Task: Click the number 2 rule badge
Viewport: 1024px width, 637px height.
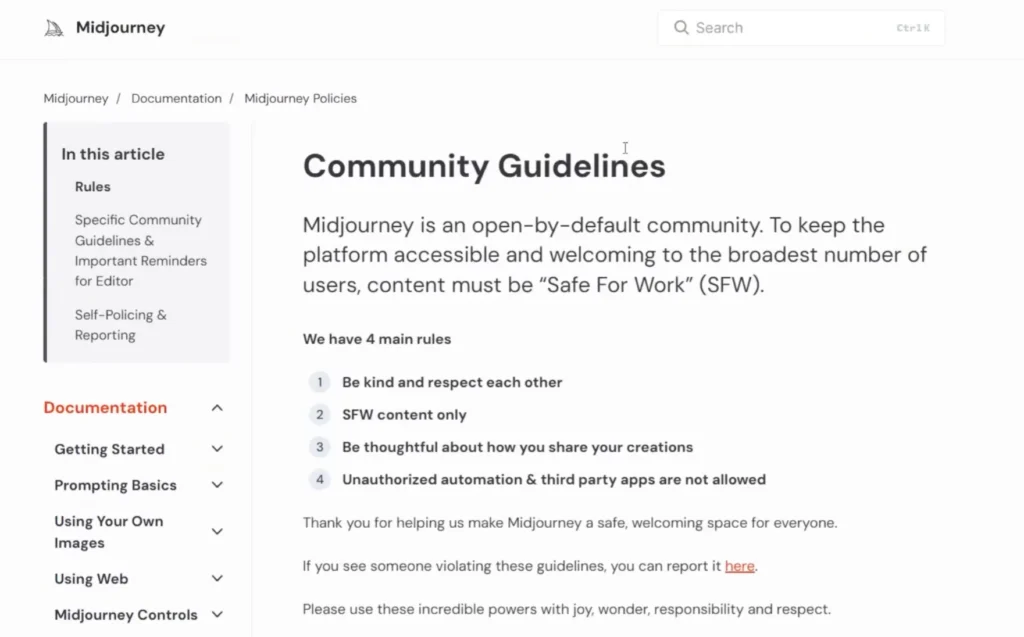Action: click(x=319, y=414)
